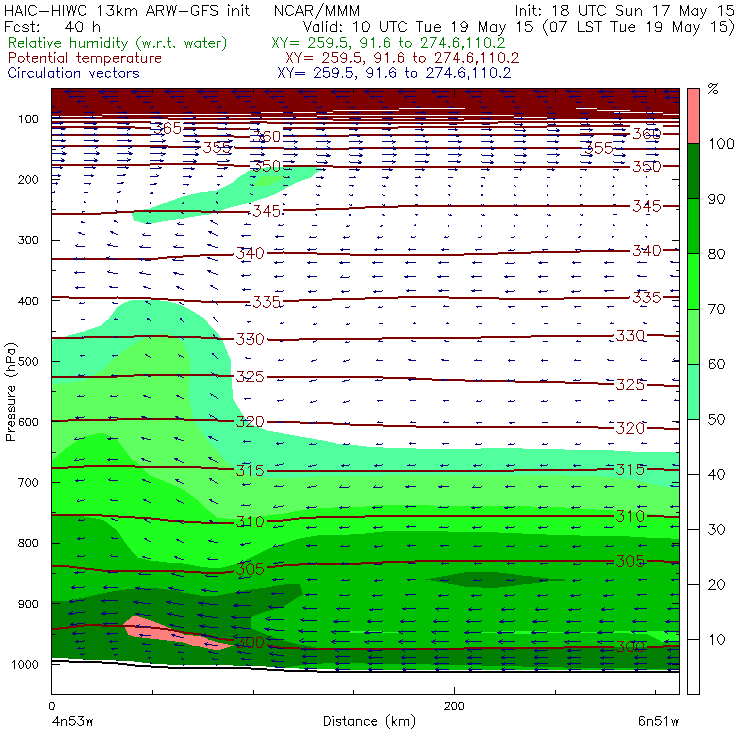
Task: Click the dark green 90–100% colorbar segment
Action: (x=693, y=171)
